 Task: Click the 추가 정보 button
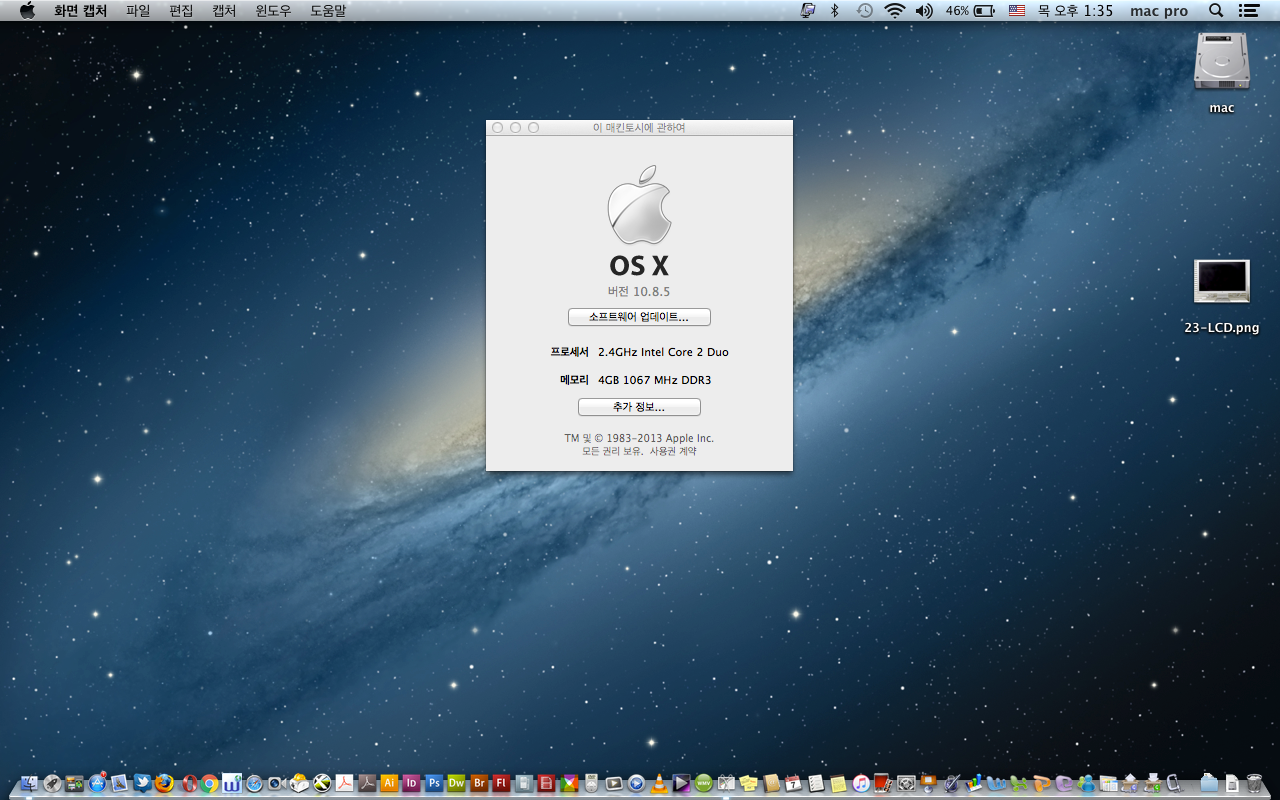pos(639,408)
